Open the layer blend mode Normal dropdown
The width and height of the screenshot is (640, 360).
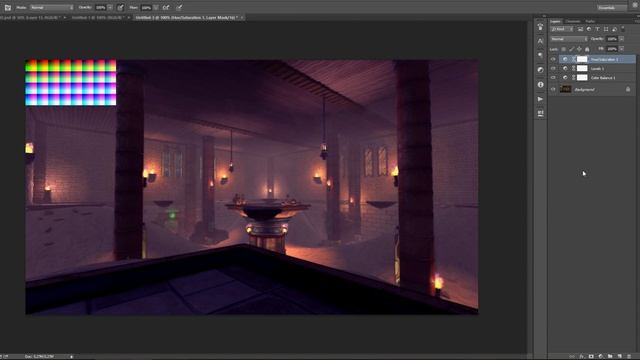pos(569,39)
